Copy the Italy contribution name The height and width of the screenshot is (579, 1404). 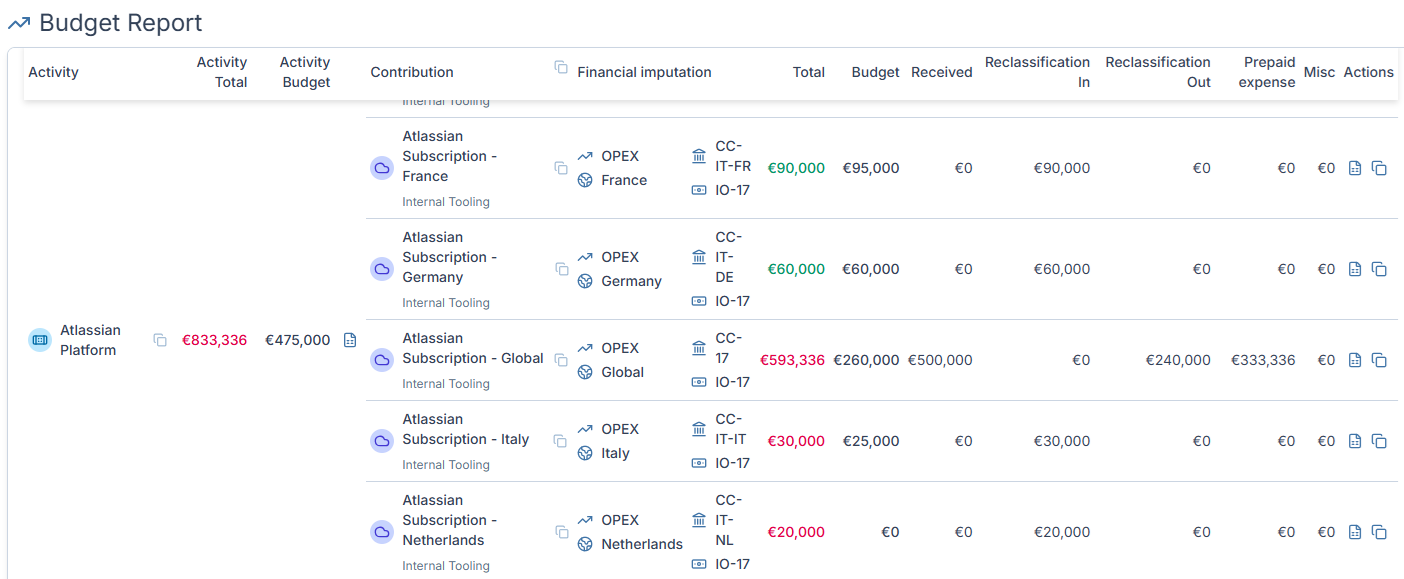561,441
